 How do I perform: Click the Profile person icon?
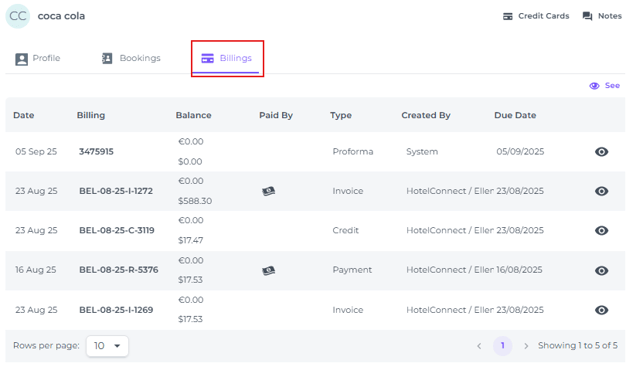22,59
